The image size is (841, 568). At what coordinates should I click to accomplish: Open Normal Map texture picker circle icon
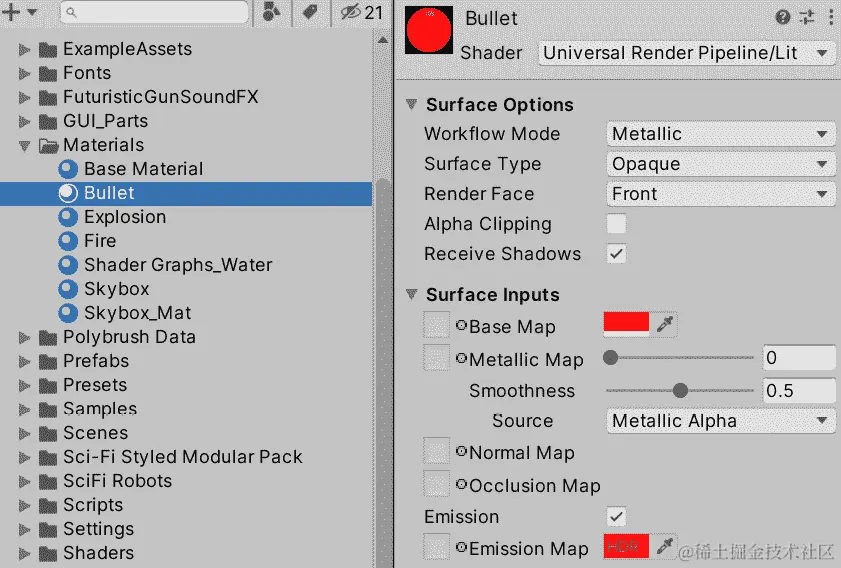point(461,451)
